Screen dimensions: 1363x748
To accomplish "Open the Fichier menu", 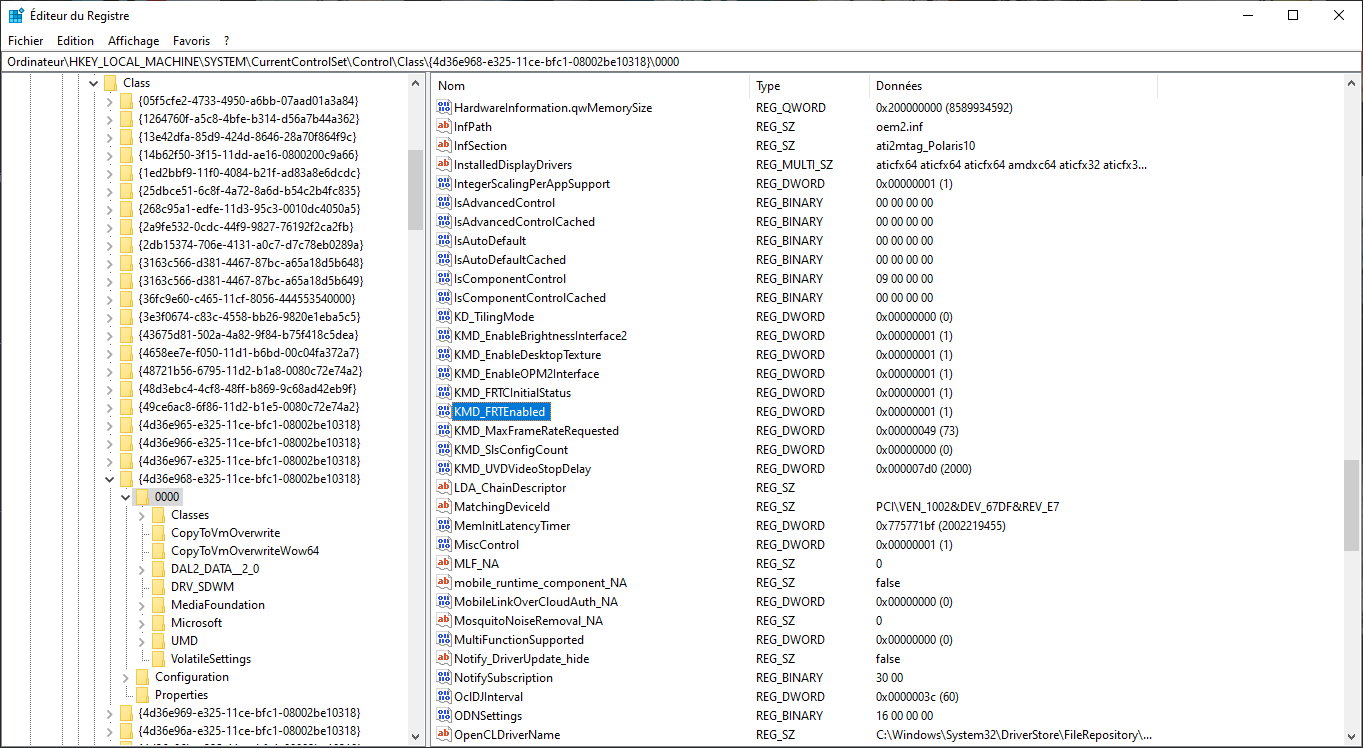I will [x=26, y=41].
